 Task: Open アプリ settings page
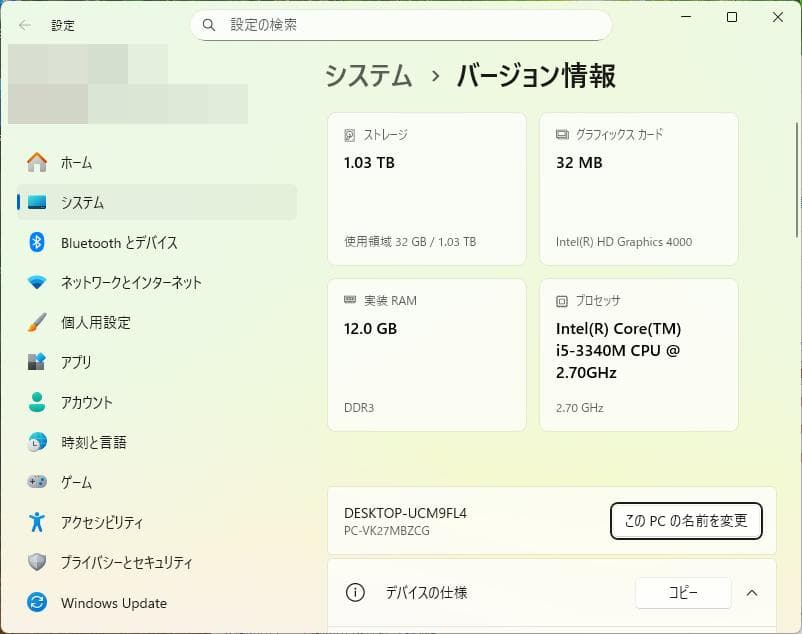(157, 362)
